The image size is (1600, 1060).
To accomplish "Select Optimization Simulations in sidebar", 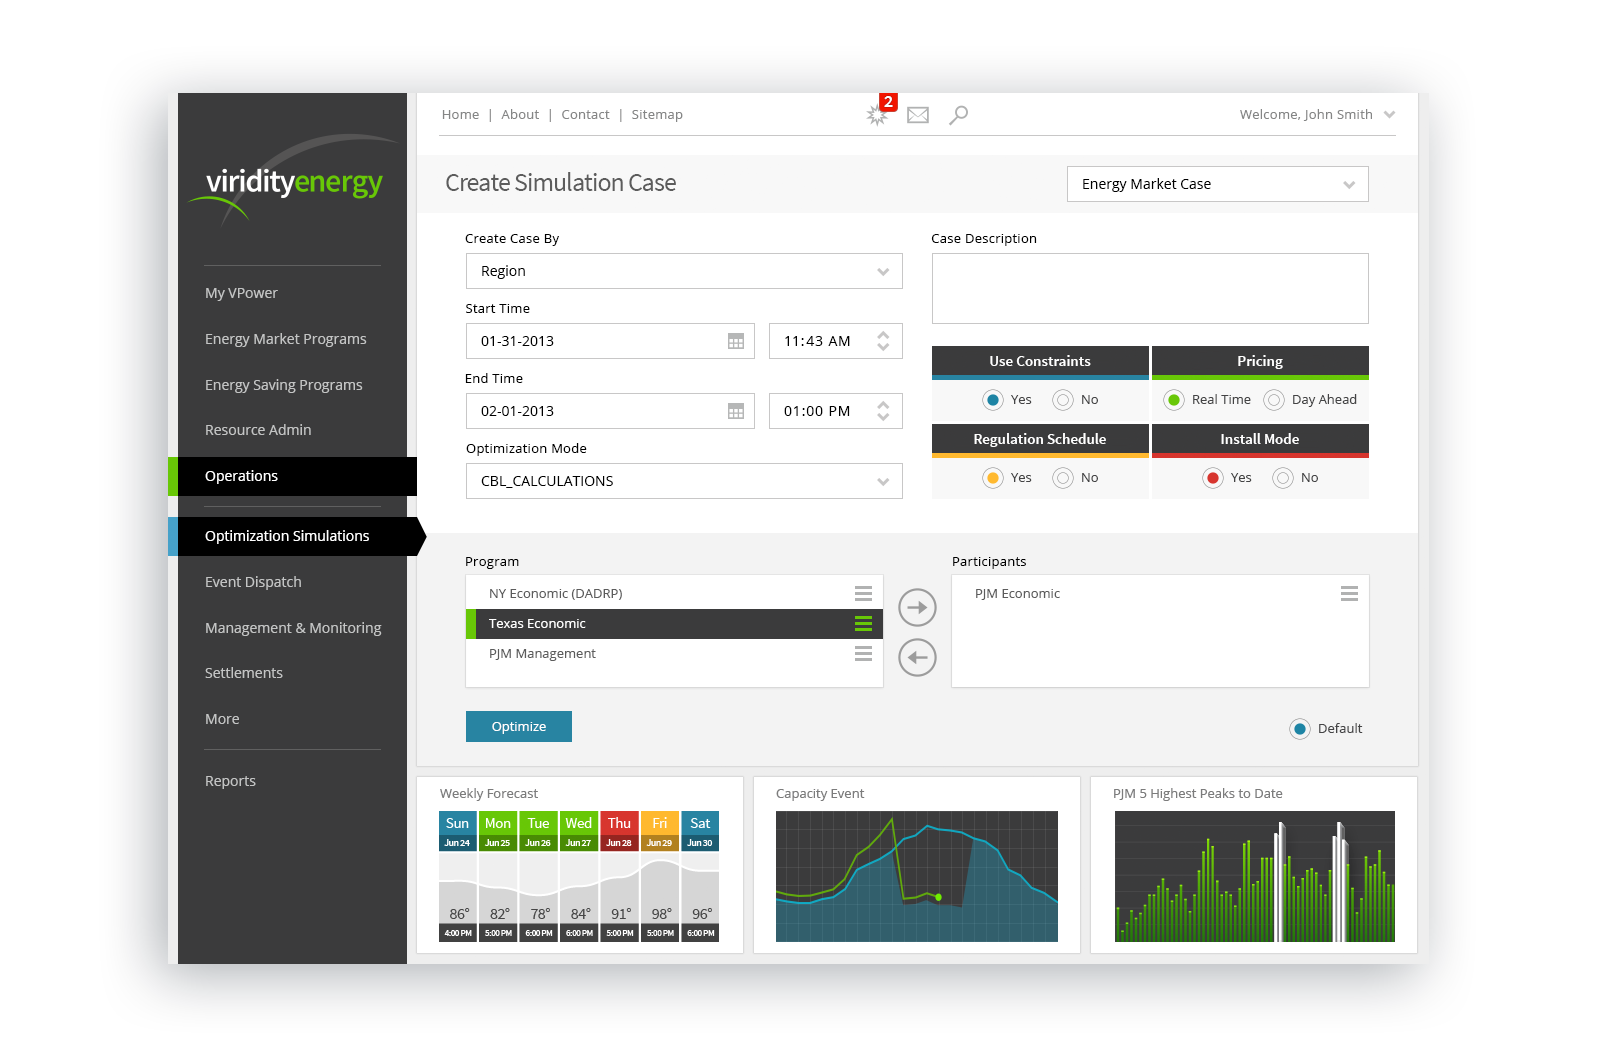I will coord(296,536).
